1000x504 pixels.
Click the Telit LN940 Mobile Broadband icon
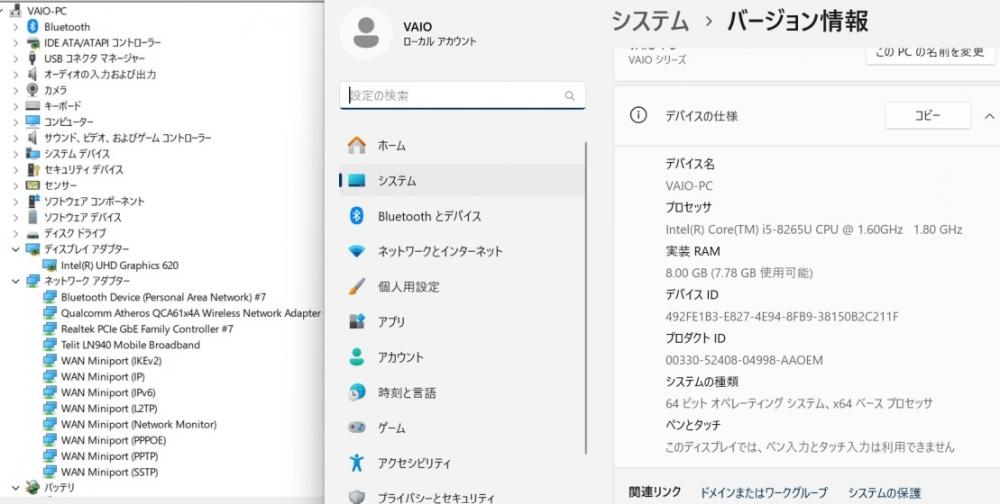[50, 345]
